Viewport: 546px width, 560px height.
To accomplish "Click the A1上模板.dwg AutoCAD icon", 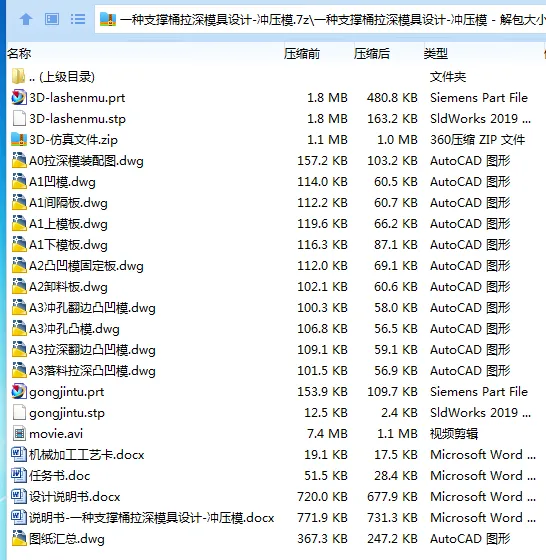I will point(19,224).
